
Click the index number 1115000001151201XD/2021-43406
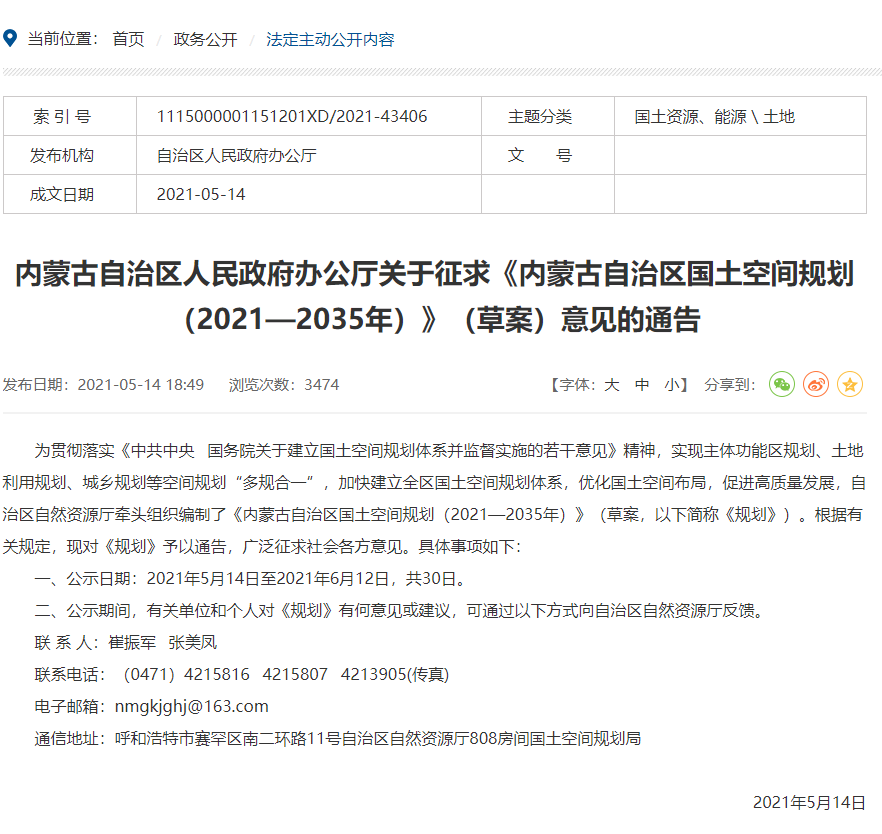[292, 116]
